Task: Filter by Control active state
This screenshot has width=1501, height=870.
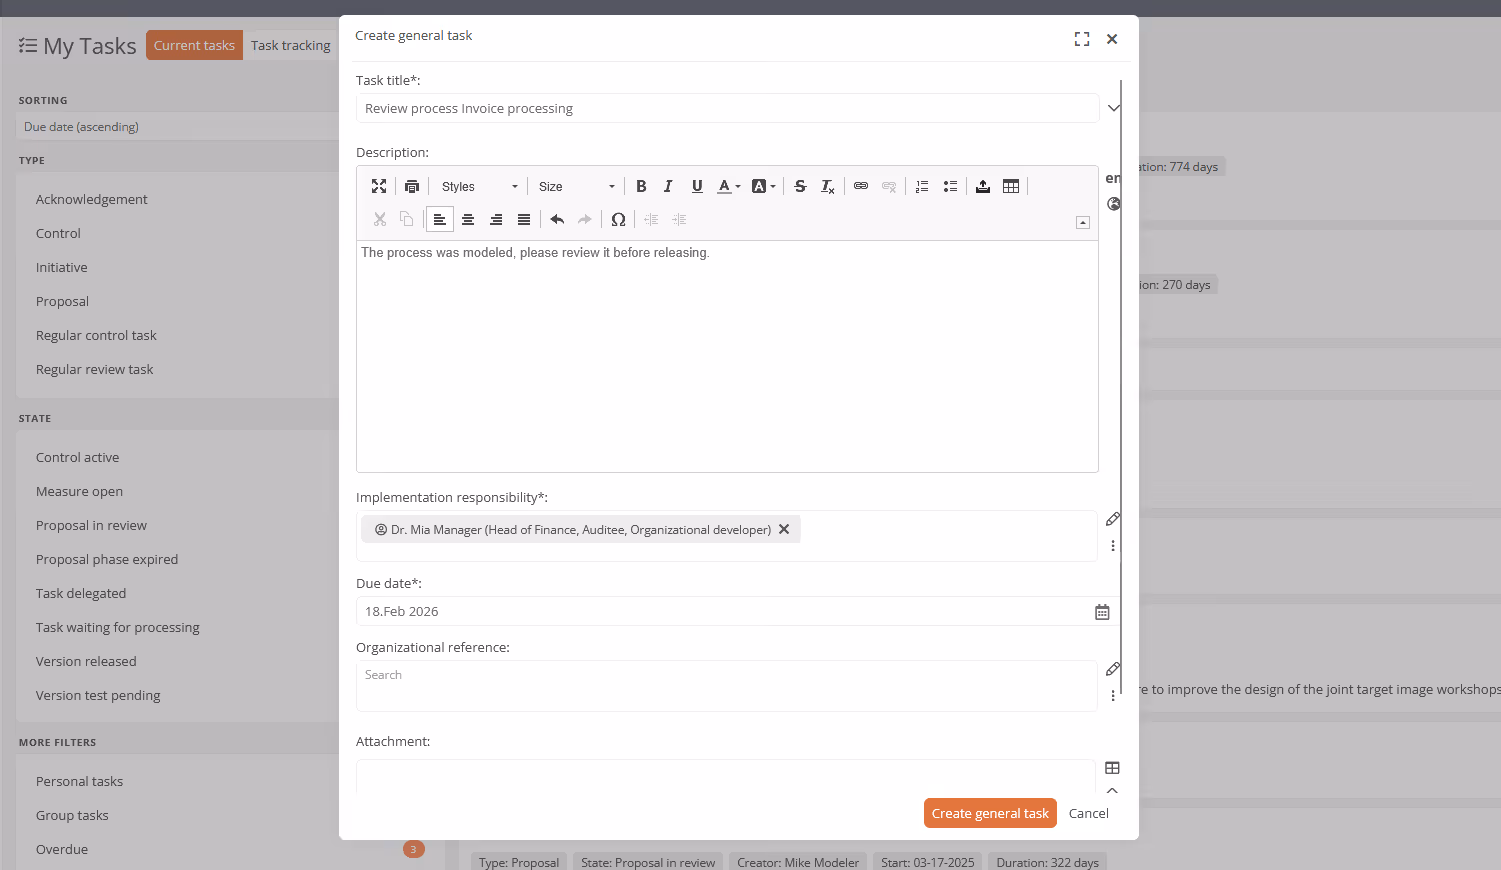Action: pos(77,457)
